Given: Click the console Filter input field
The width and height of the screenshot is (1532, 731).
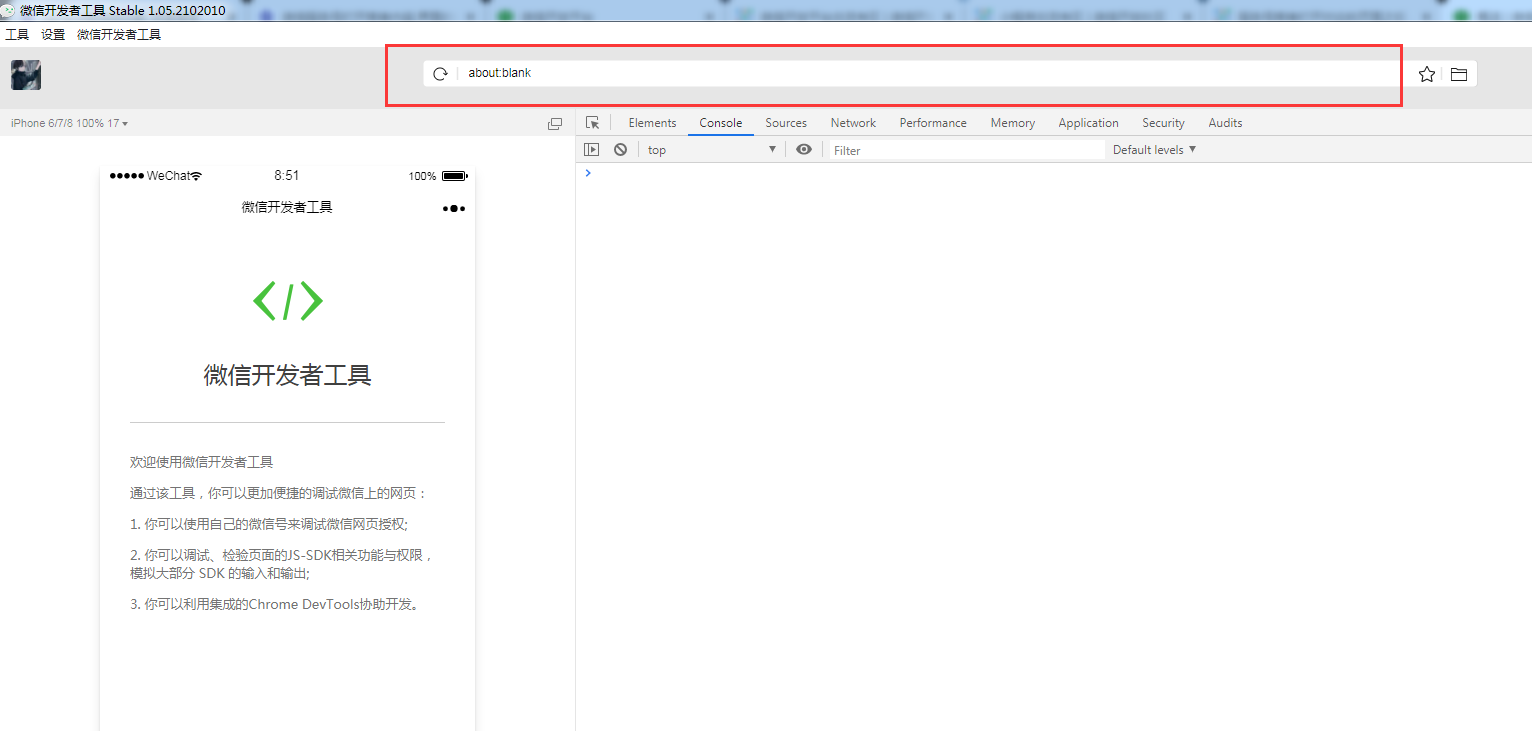Looking at the screenshot, I should coord(967,150).
